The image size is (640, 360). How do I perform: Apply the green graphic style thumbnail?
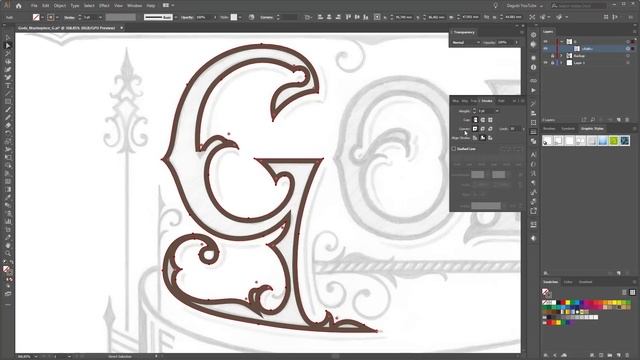613,141
